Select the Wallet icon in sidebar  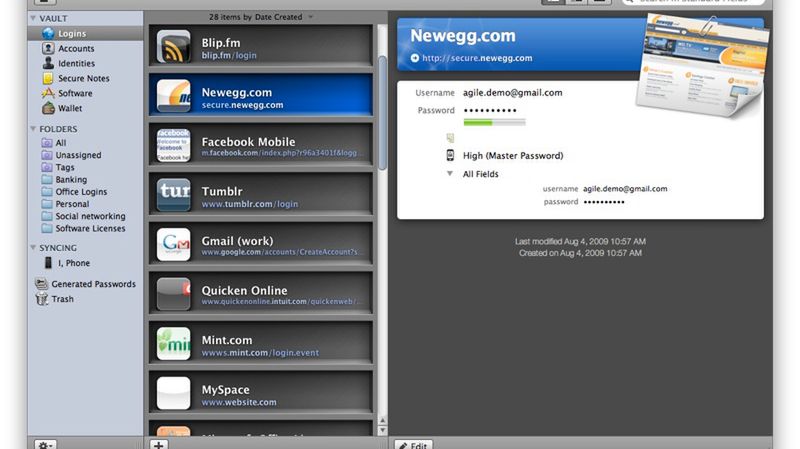coord(48,108)
